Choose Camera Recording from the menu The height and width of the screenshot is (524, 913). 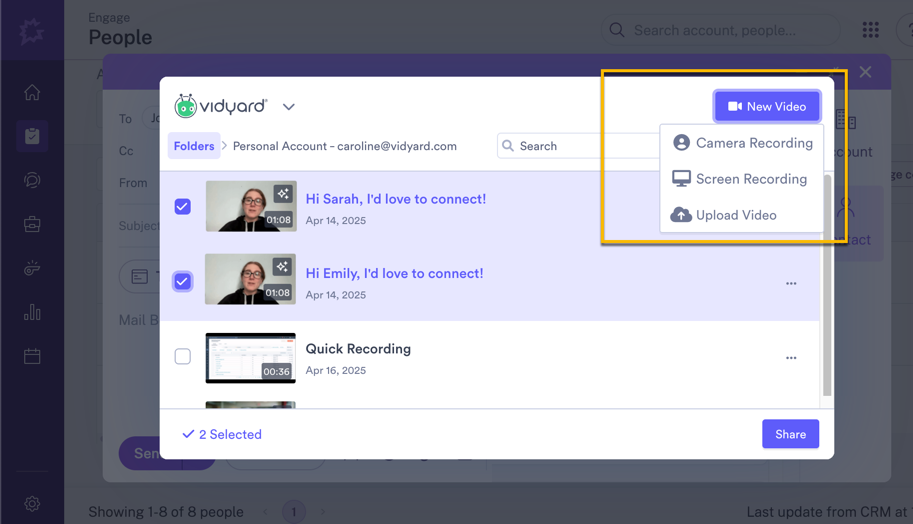(x=742, y=143)
